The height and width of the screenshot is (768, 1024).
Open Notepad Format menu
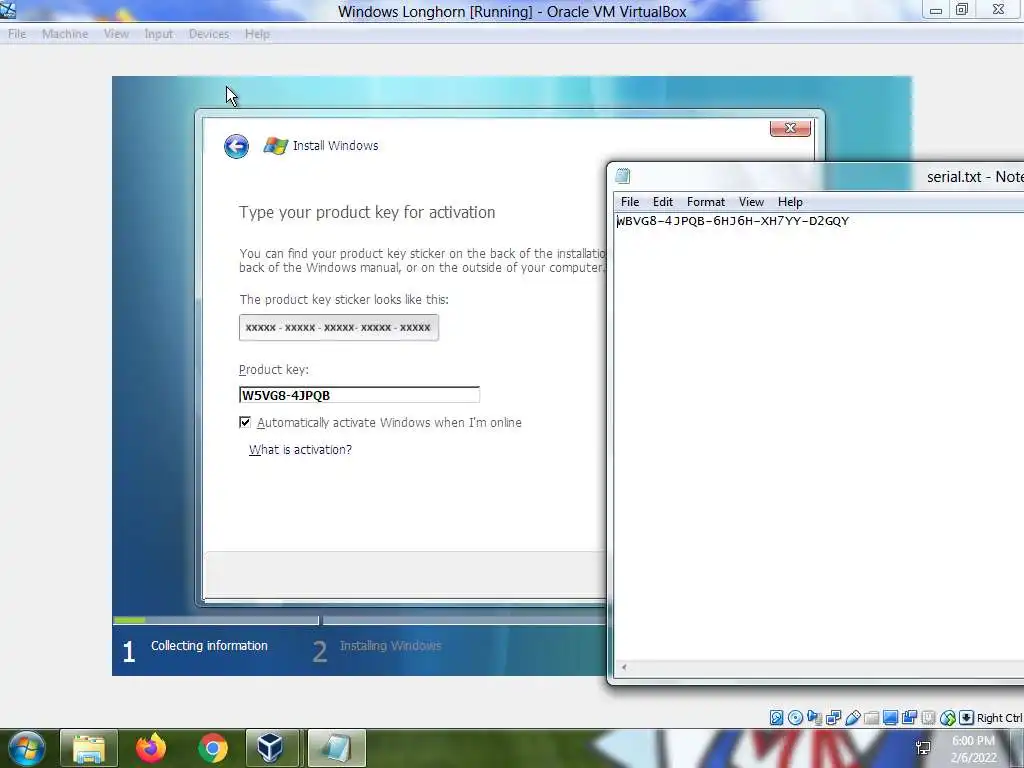[706, 202]
